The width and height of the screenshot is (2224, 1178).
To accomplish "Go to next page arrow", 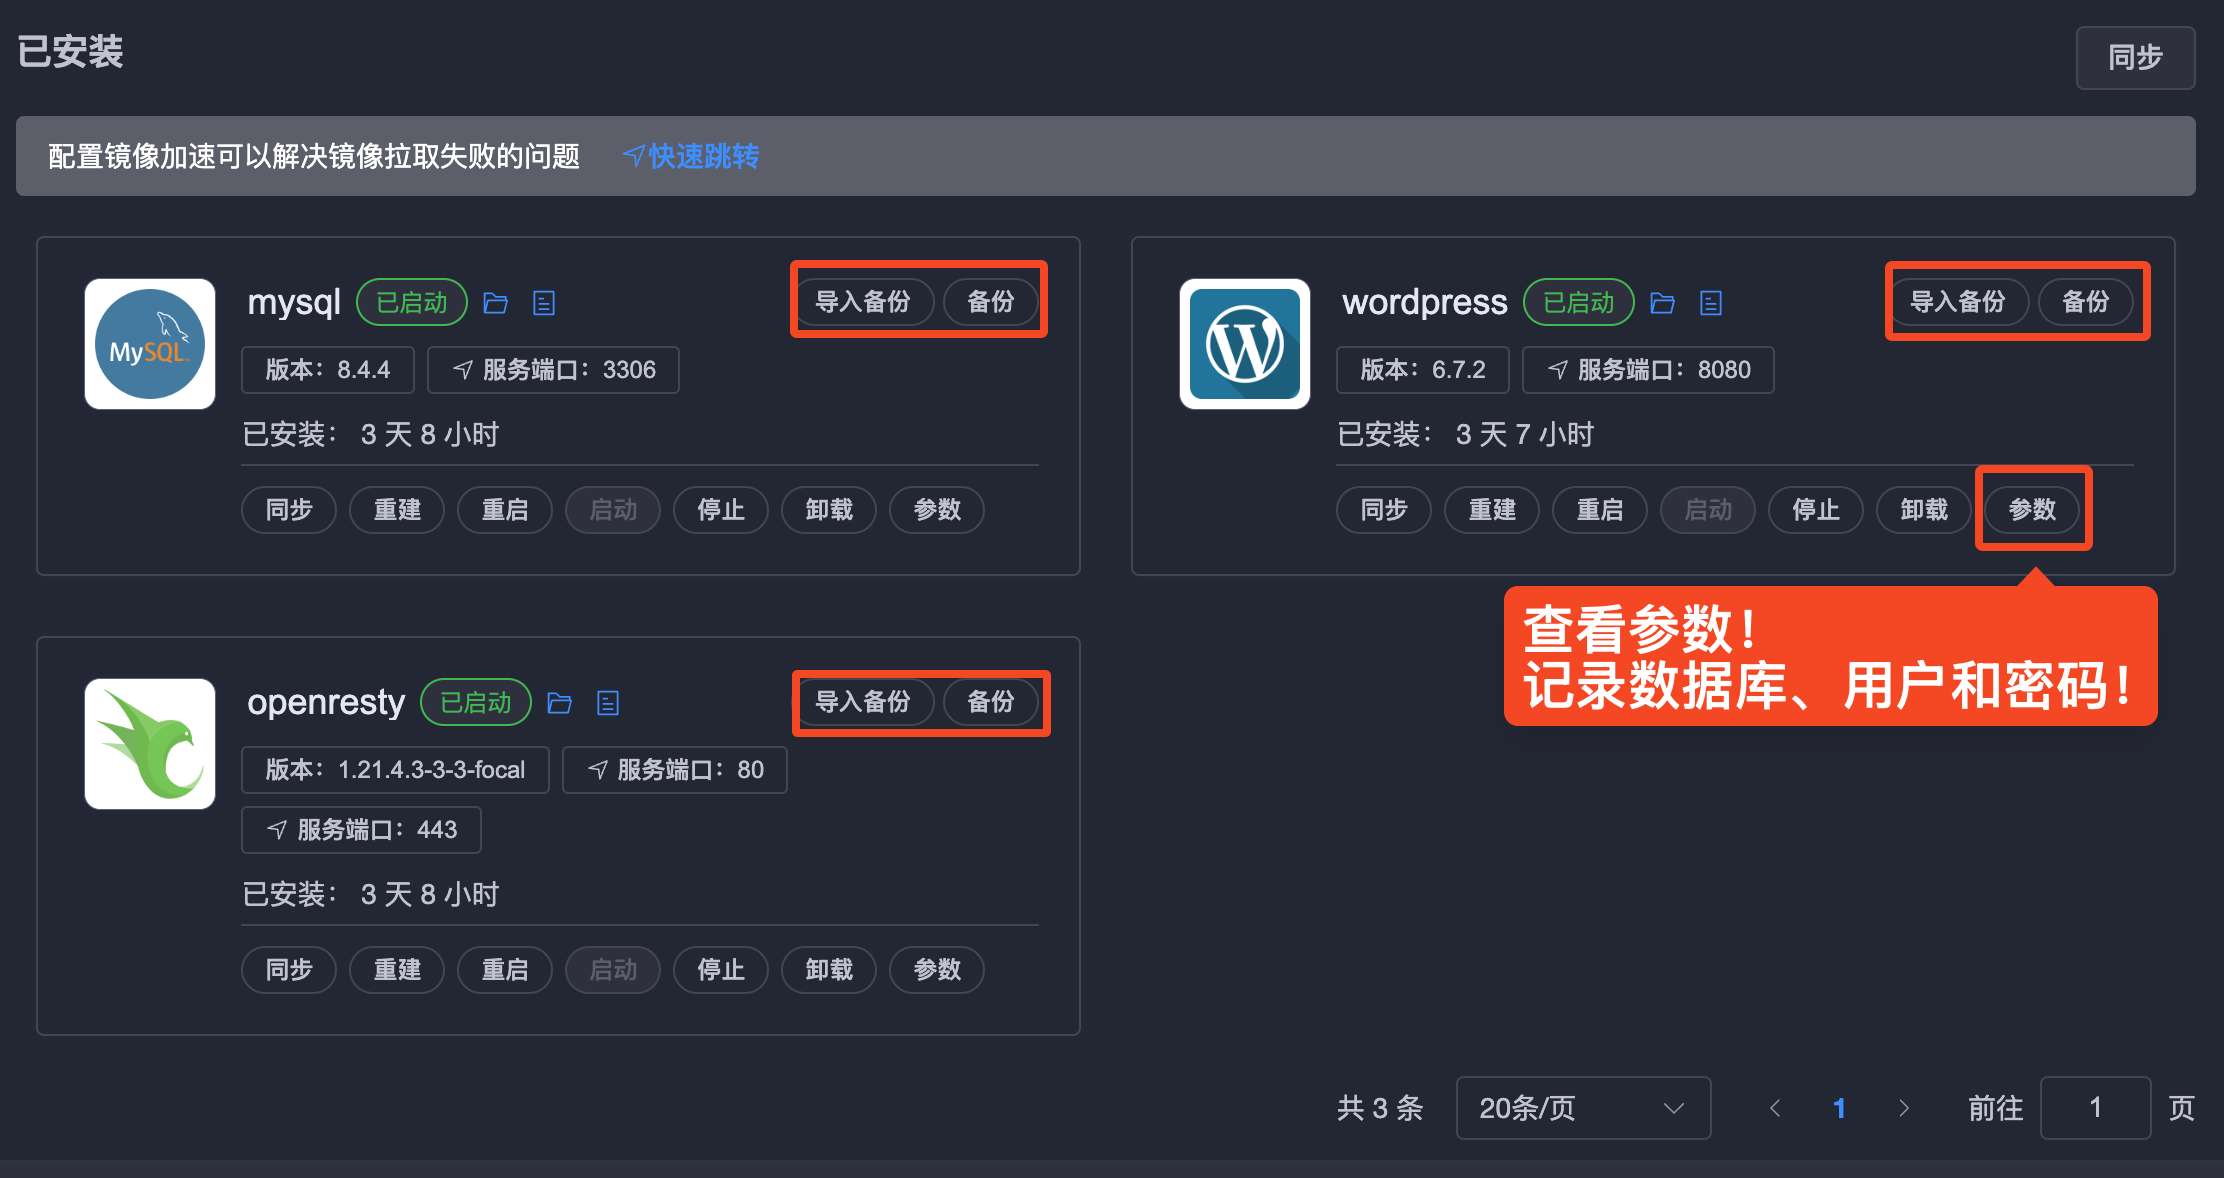I will tap(1903, 1108).
